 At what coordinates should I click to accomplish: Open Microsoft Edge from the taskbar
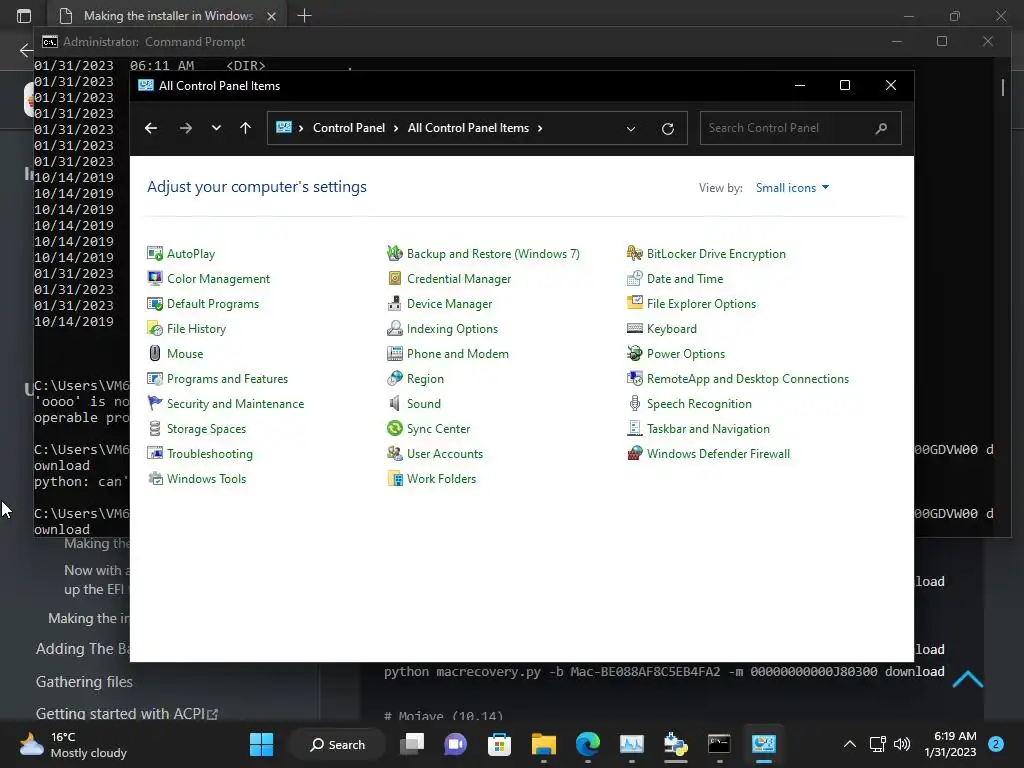(x=588, y=744)
